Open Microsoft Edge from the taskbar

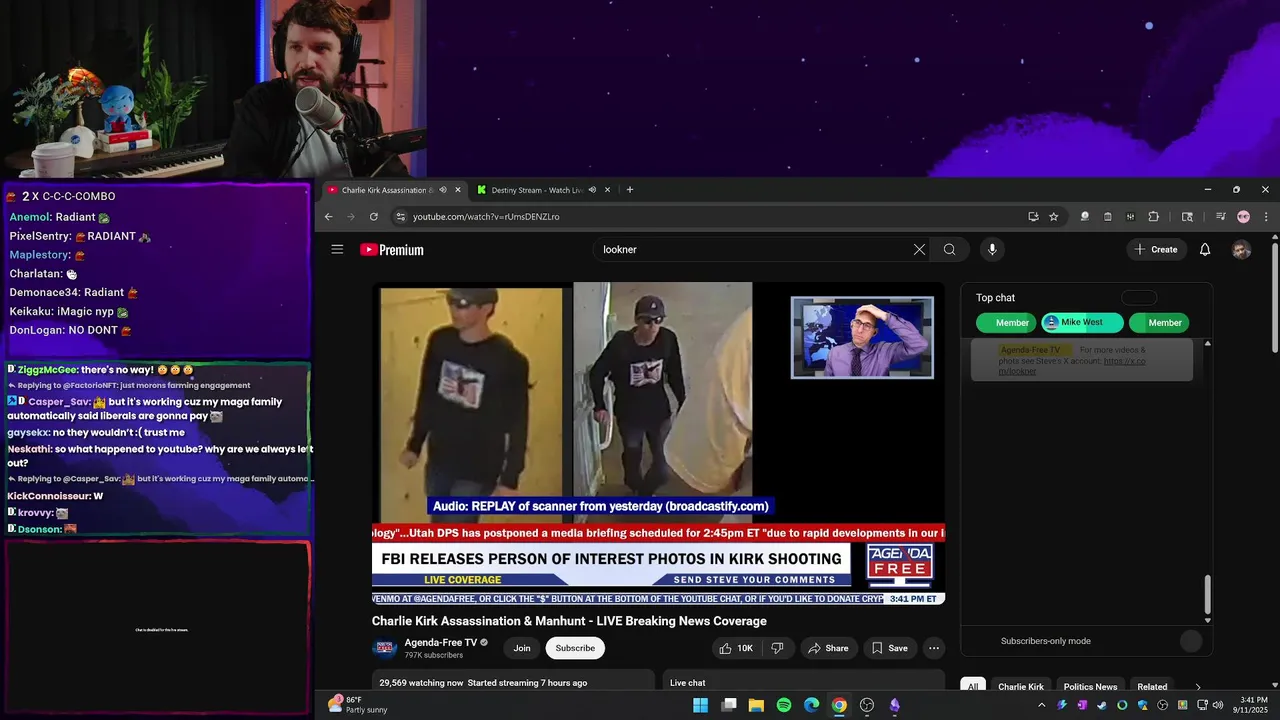812,705
